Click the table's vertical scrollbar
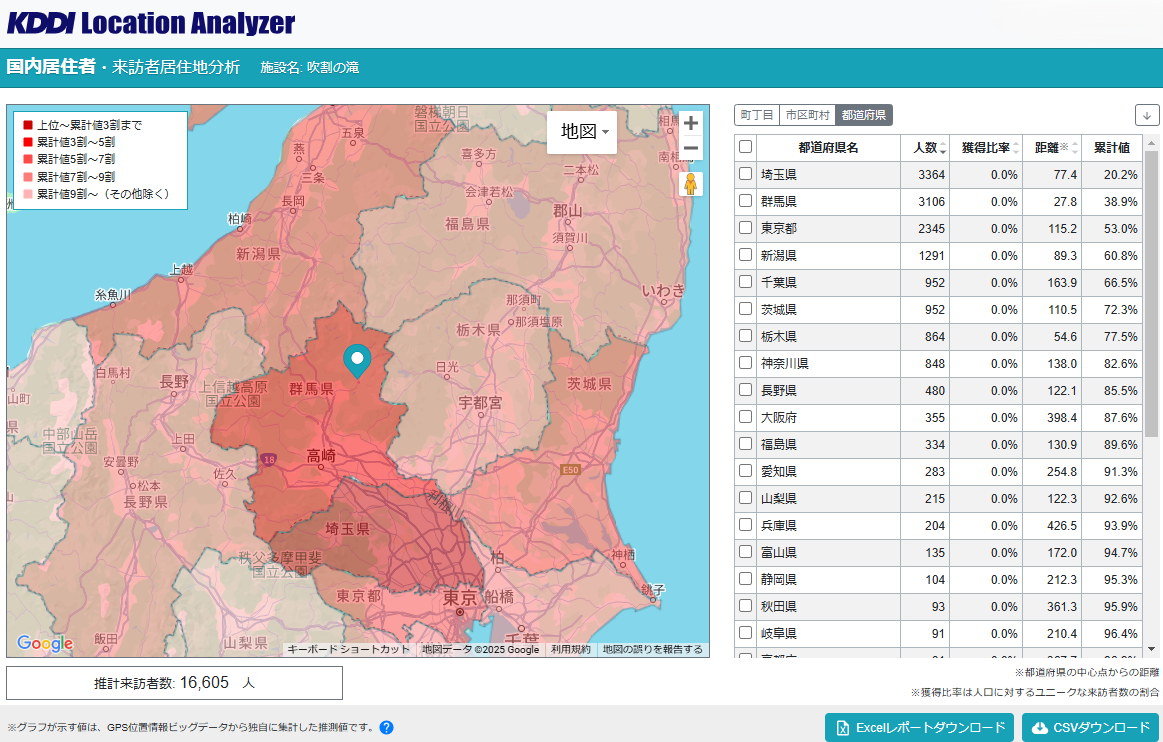This screenshot has height=742, width=1163. click(x=1151, y=300)
